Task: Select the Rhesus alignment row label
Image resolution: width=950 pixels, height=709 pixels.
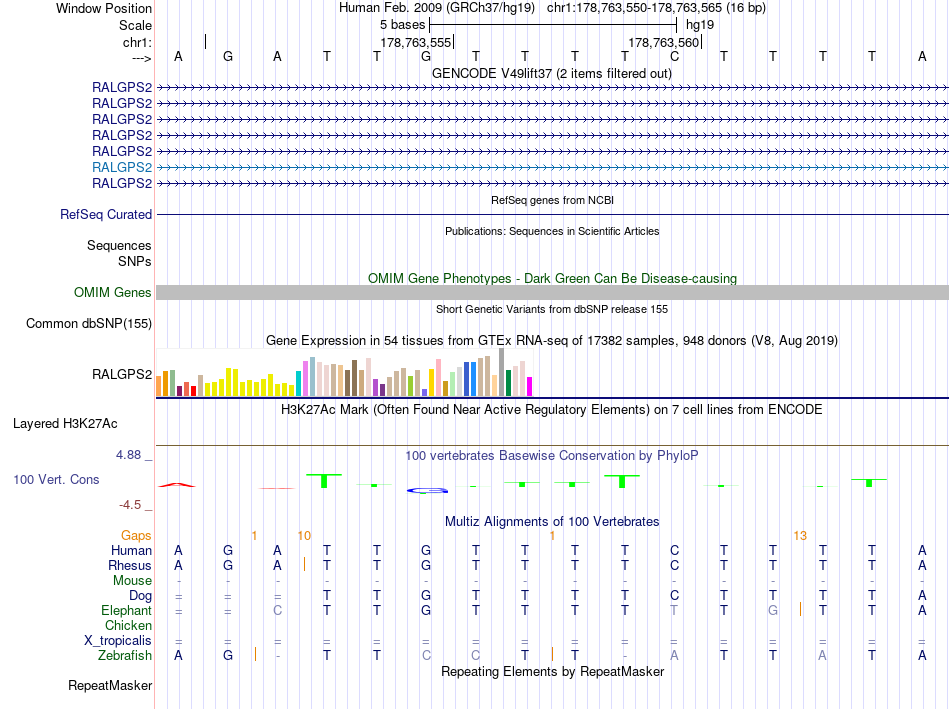Action: pyautogui.click(x=130, y=565)
